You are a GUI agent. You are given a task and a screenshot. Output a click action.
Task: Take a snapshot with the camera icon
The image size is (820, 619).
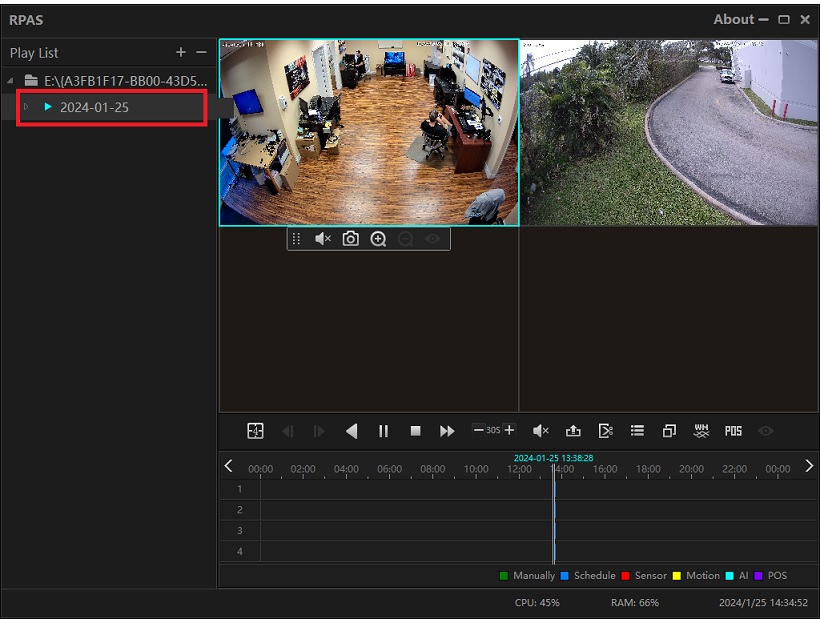350,239
